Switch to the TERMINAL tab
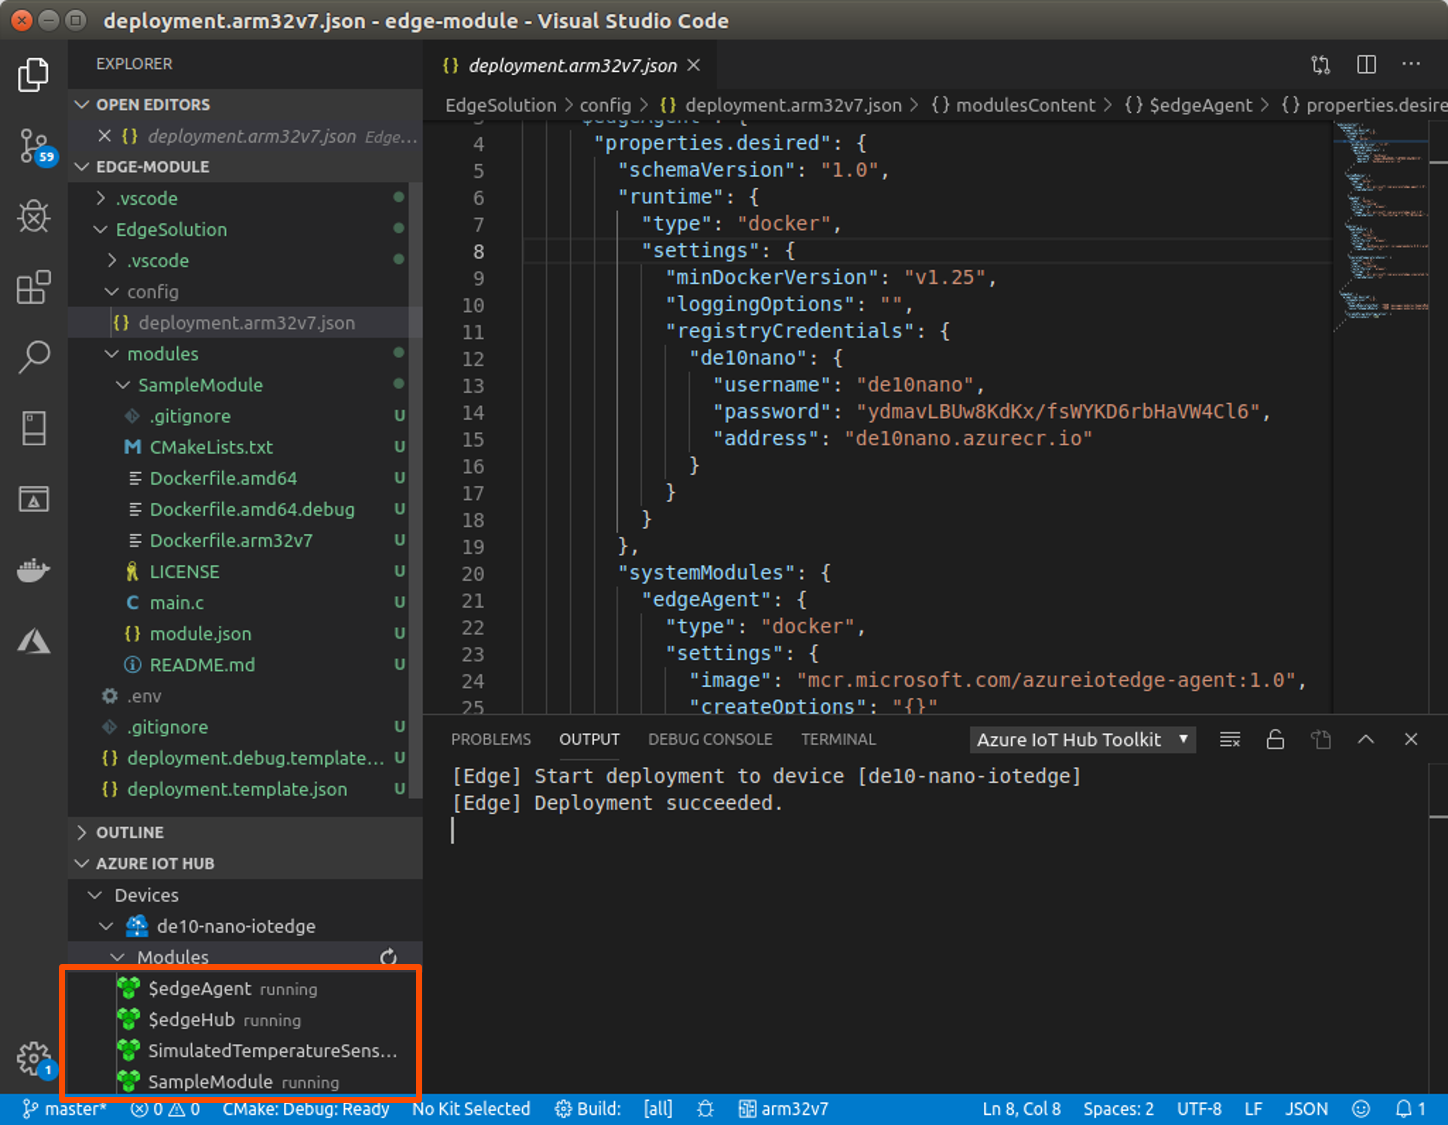The image size is (1448, 1125). click(x=838, y=740)
